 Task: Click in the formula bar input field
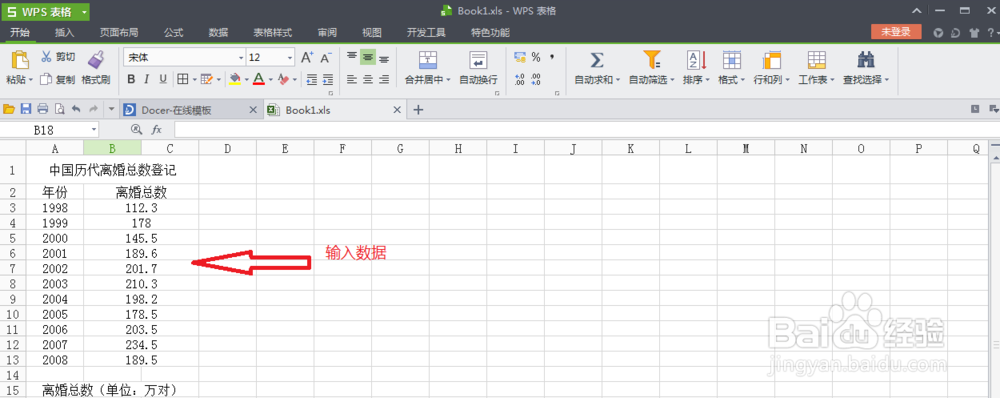[x=587, y=129]
